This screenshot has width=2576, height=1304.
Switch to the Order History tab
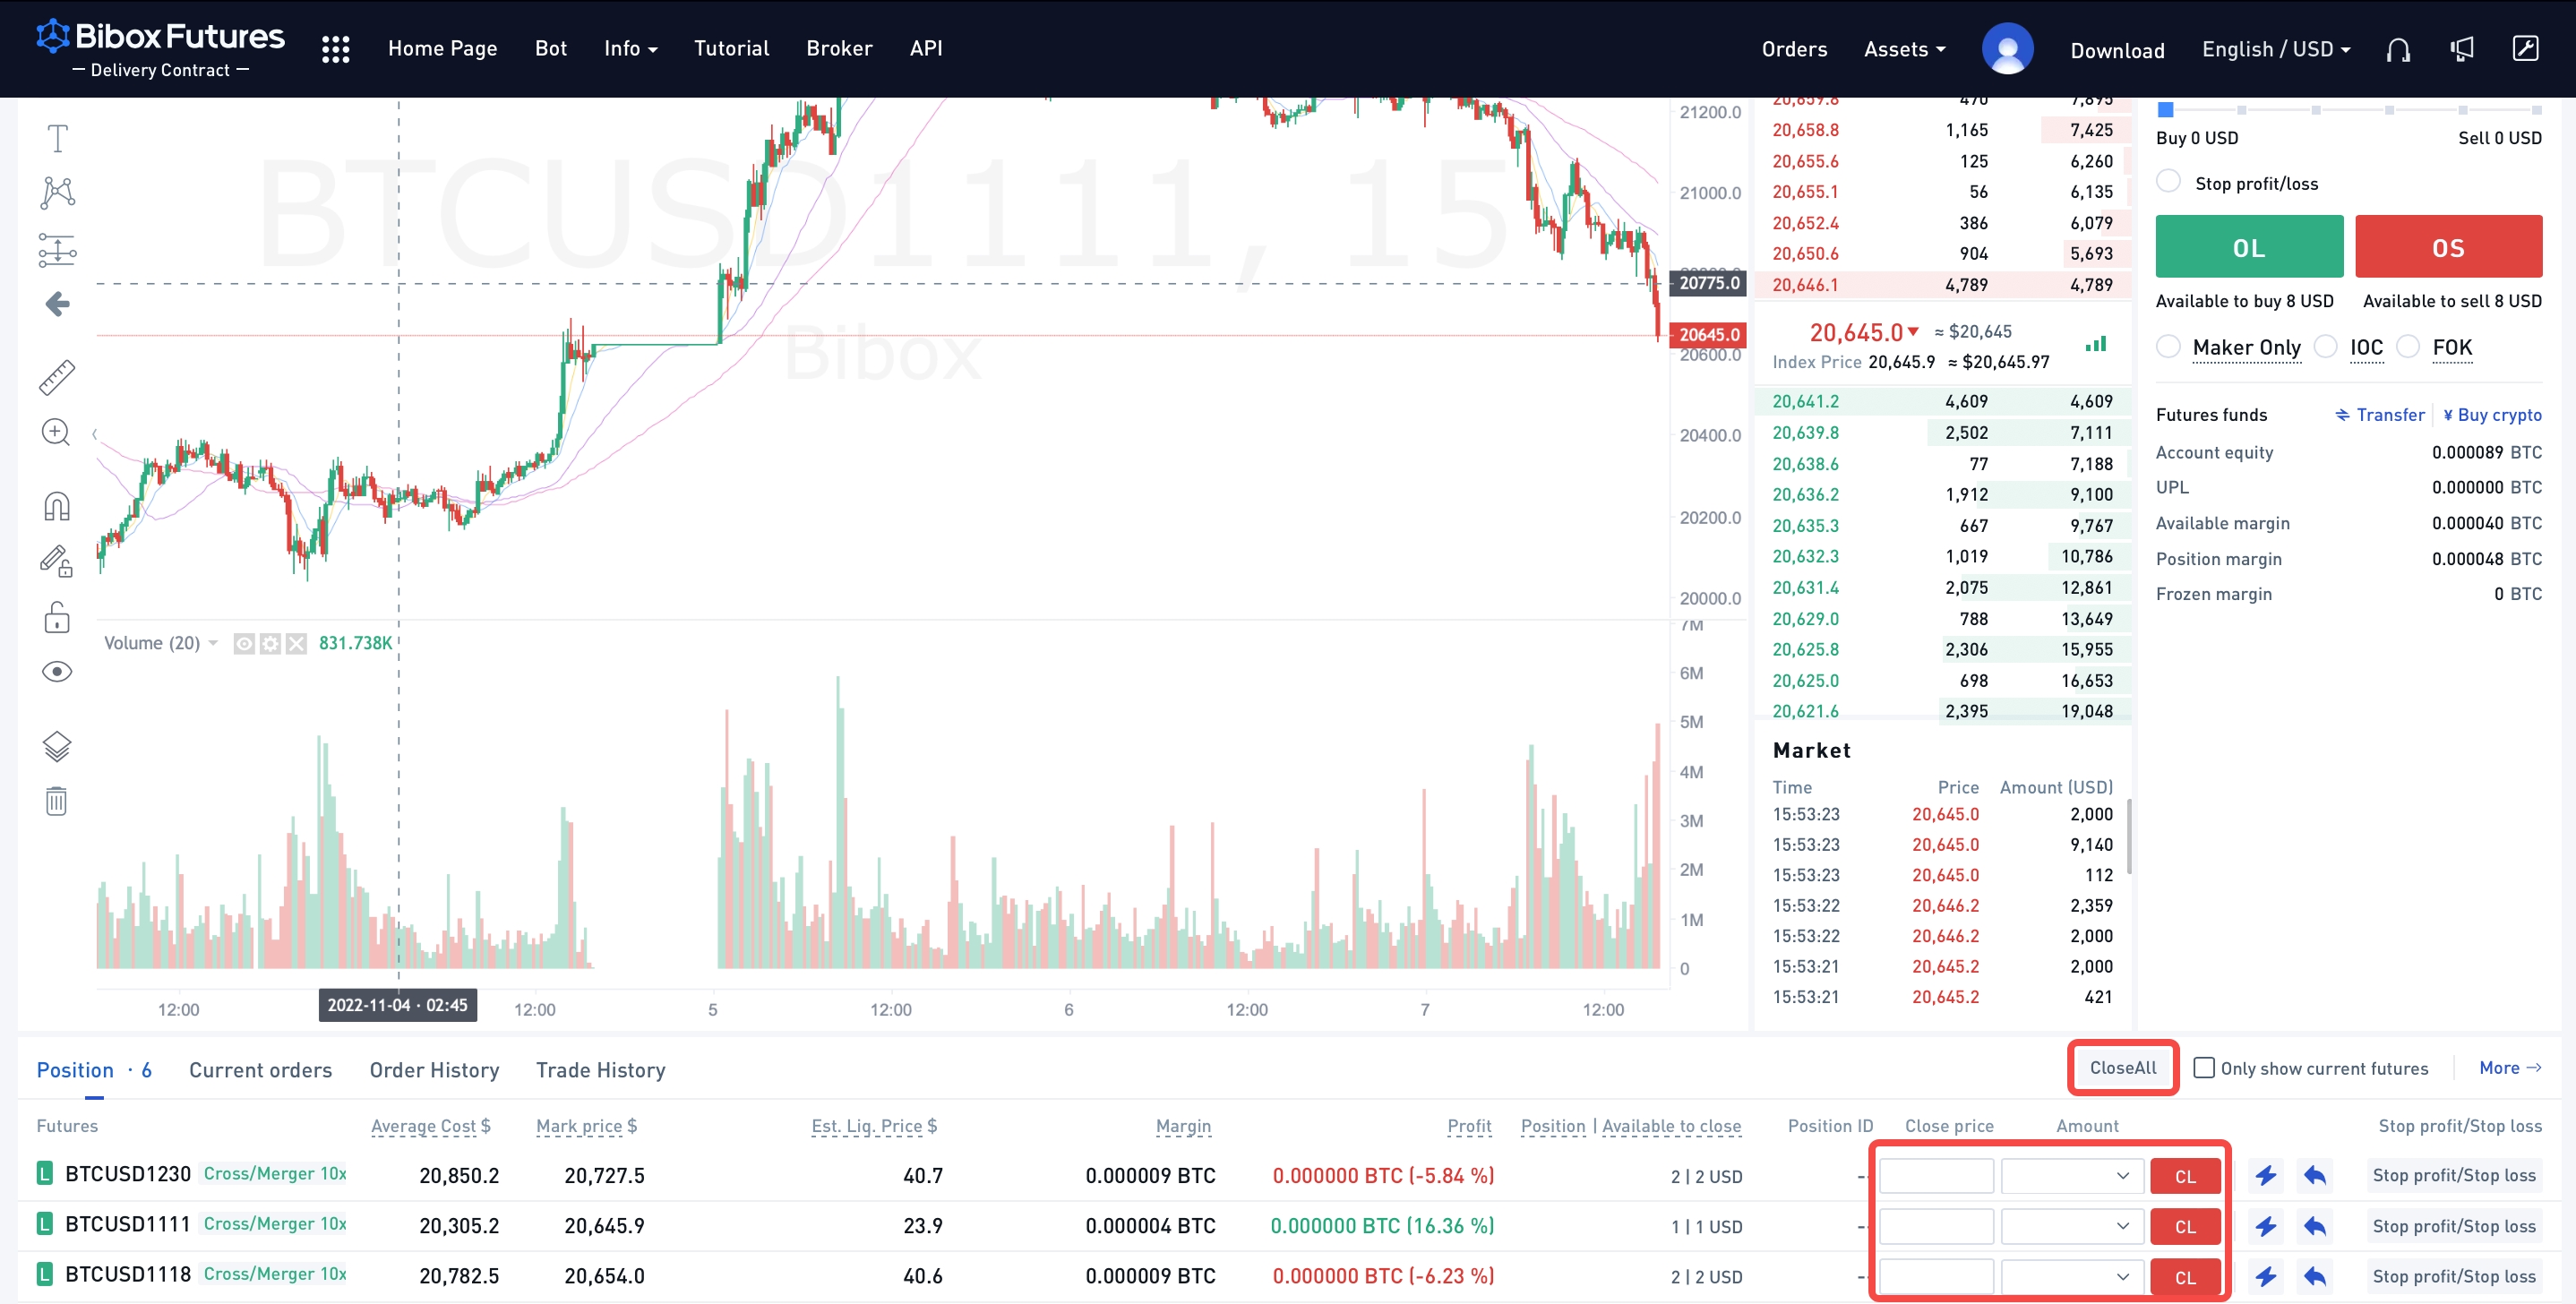pos(434,1070)
